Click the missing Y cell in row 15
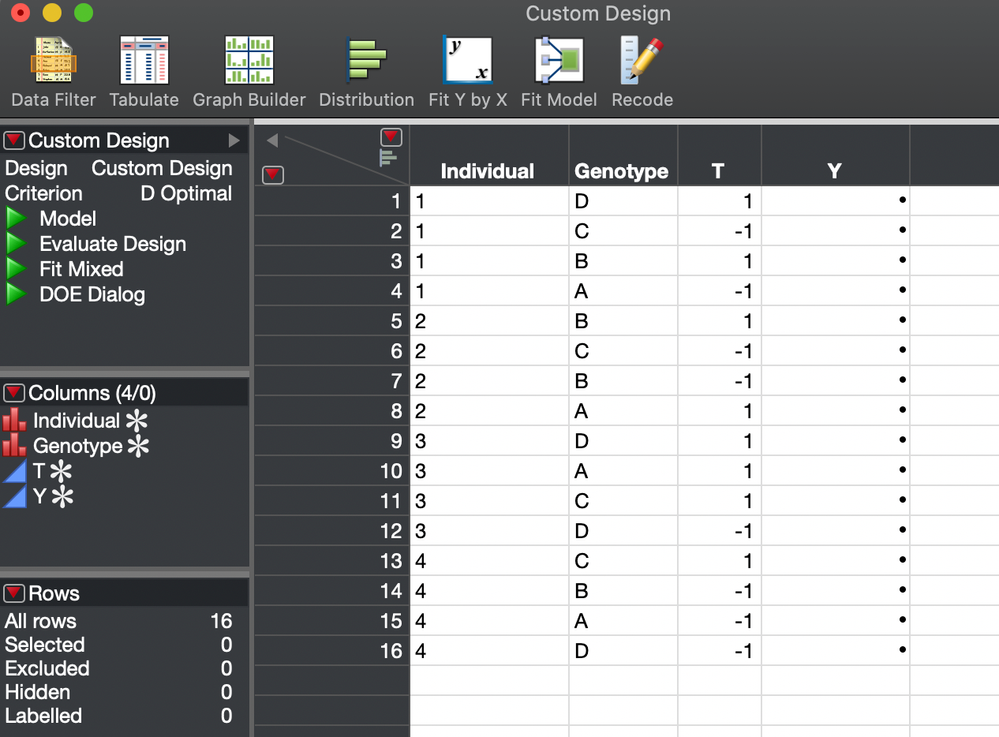The height and width of the screenshot is (737, 999). click(835, 620)
